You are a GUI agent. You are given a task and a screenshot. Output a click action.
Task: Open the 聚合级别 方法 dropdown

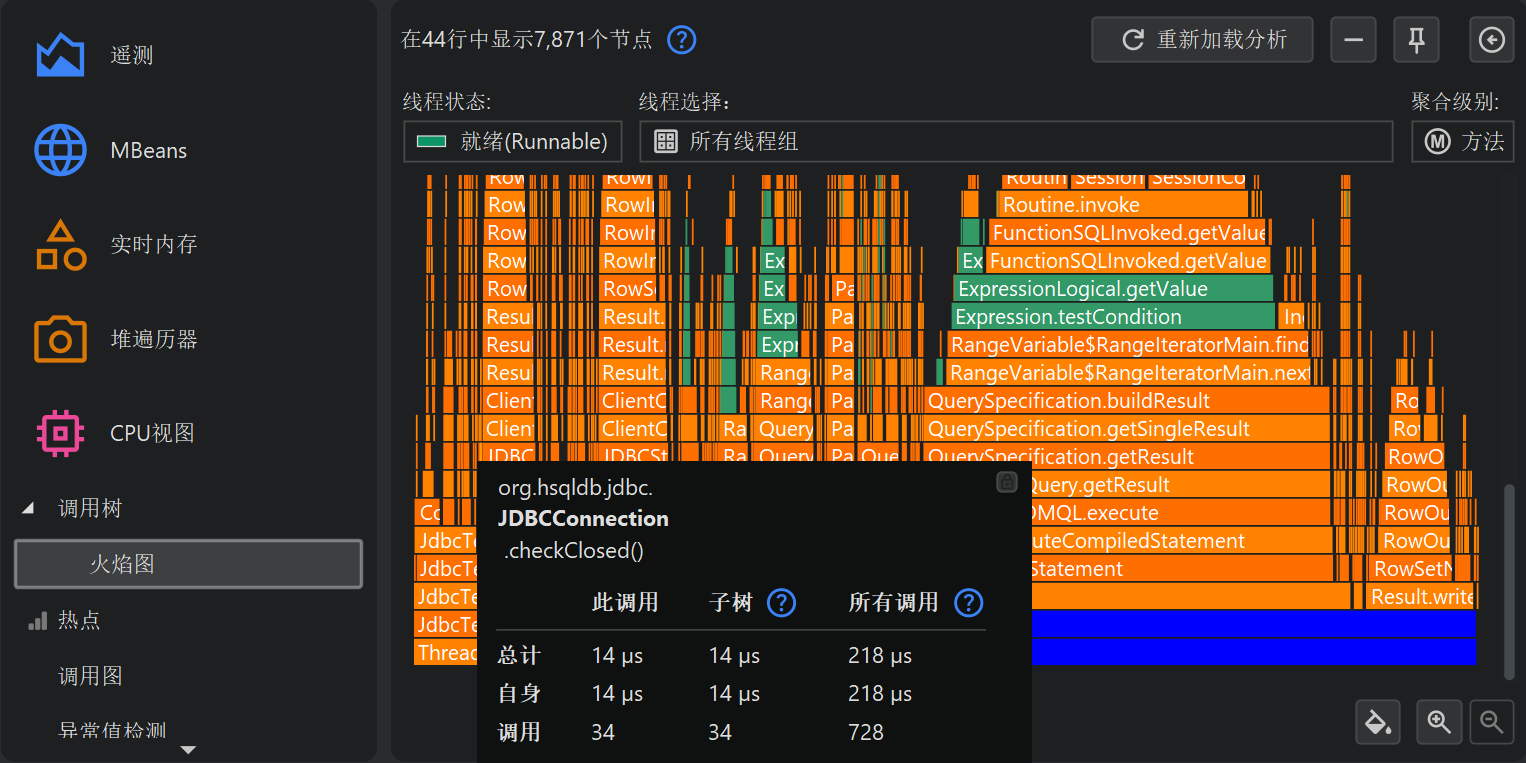pyautogui.click(x=1462, y=142)
